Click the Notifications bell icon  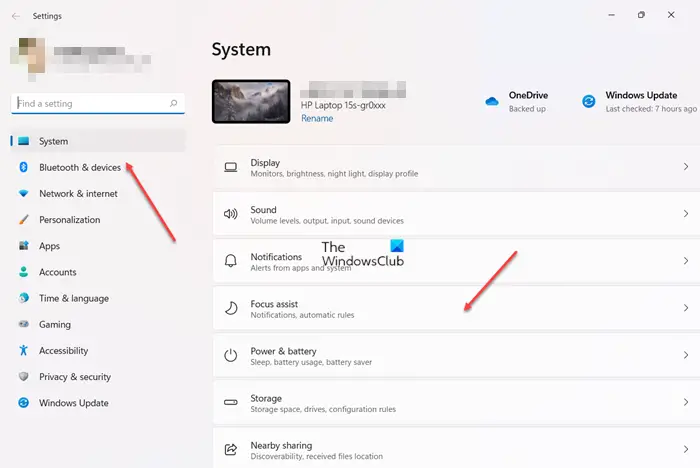(231, 261)
